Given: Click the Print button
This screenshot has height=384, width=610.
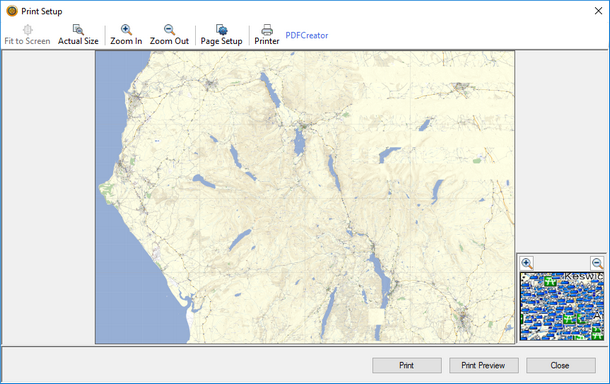Looking at the screenshot, I should click(x=407, y=365).
